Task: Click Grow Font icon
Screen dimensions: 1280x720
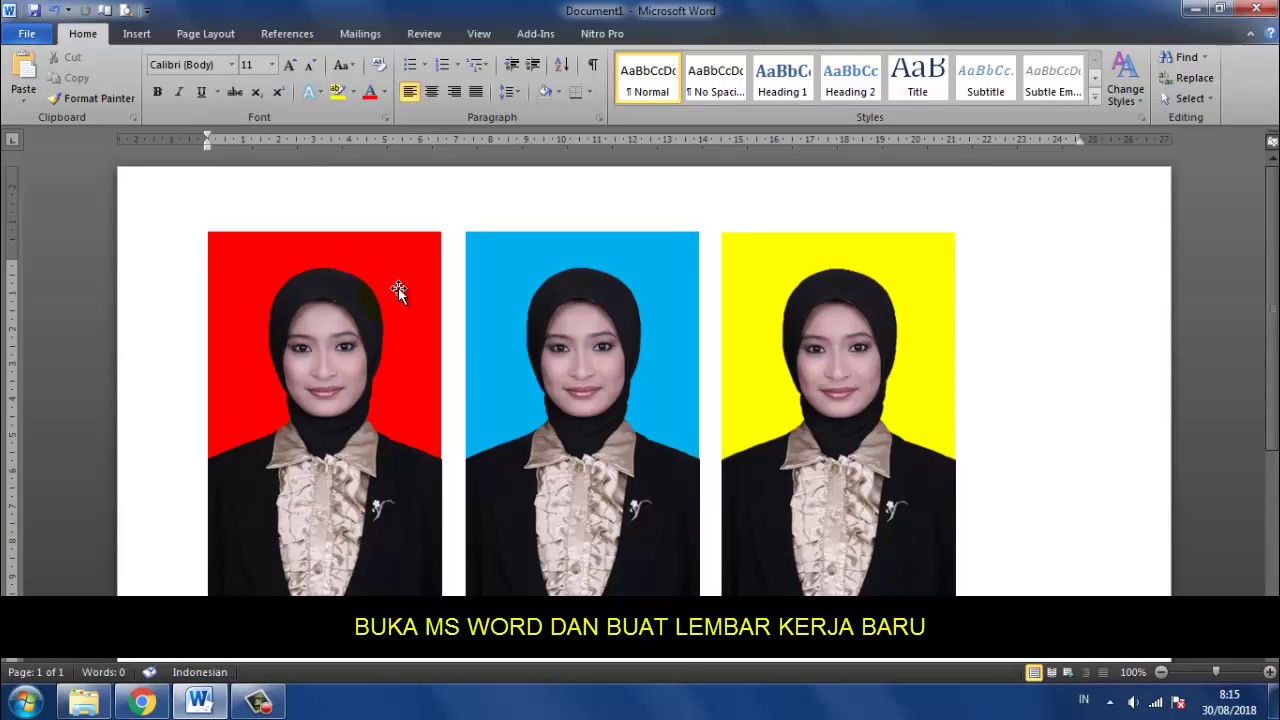Action: pyautogui.click(x=290, y=65)
